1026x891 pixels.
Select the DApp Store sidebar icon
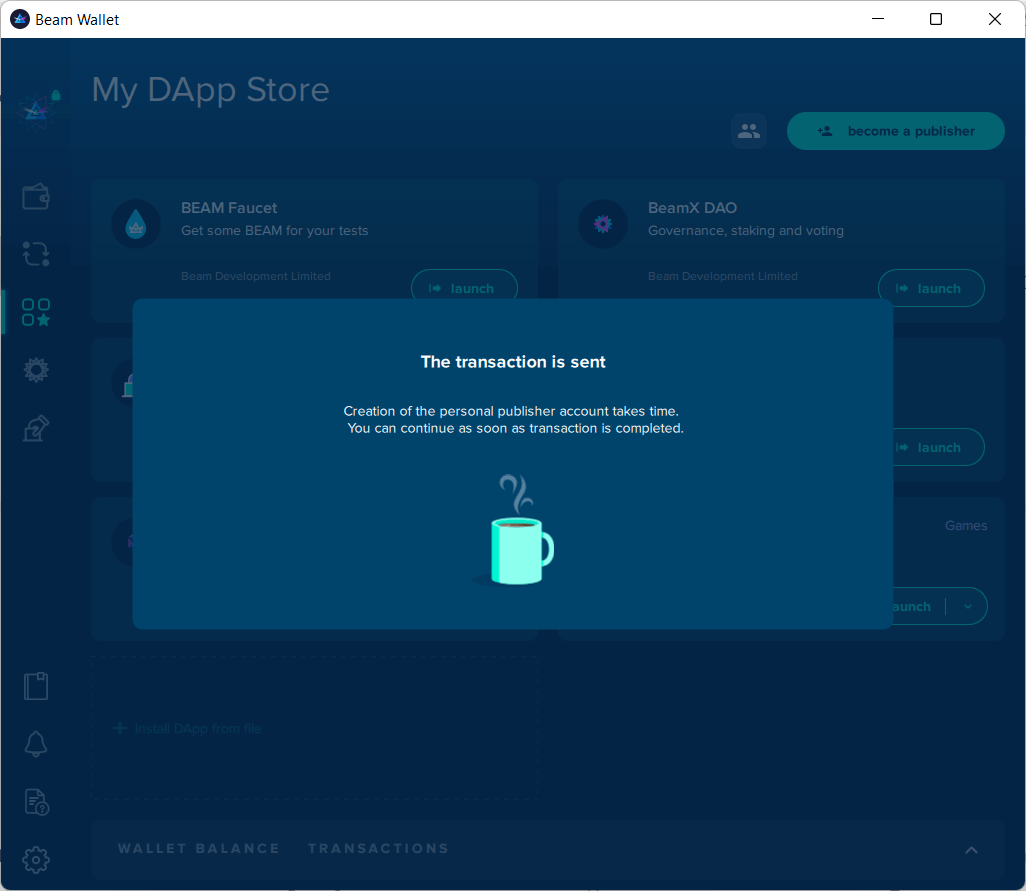36,312
